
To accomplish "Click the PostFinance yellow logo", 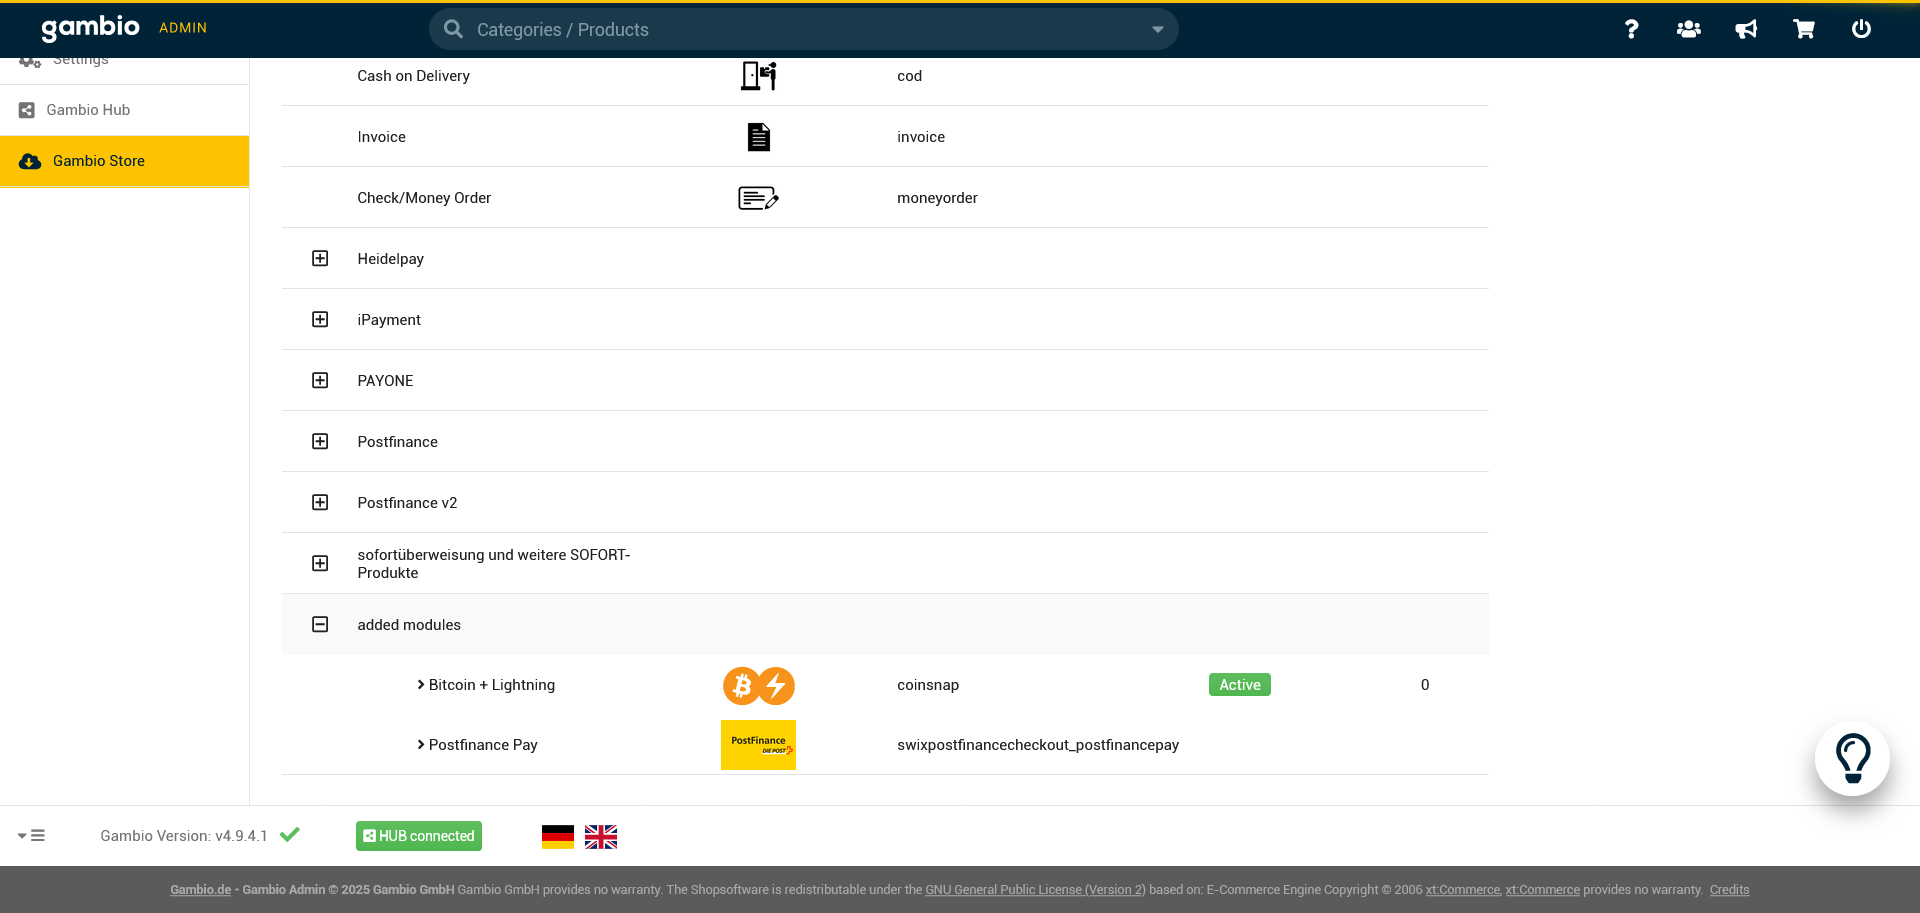I will (x=758, y=745).
